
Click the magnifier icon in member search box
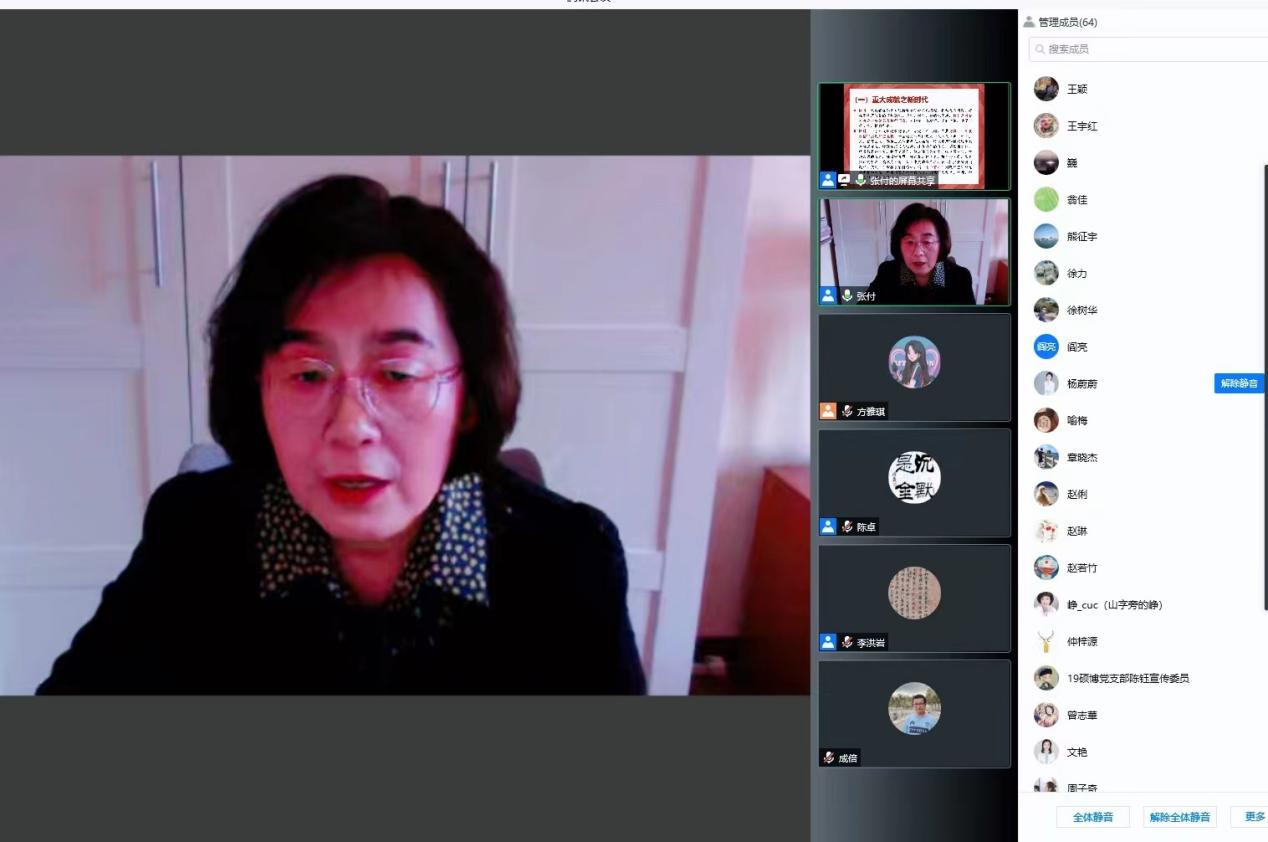[x=1041, y=49]
